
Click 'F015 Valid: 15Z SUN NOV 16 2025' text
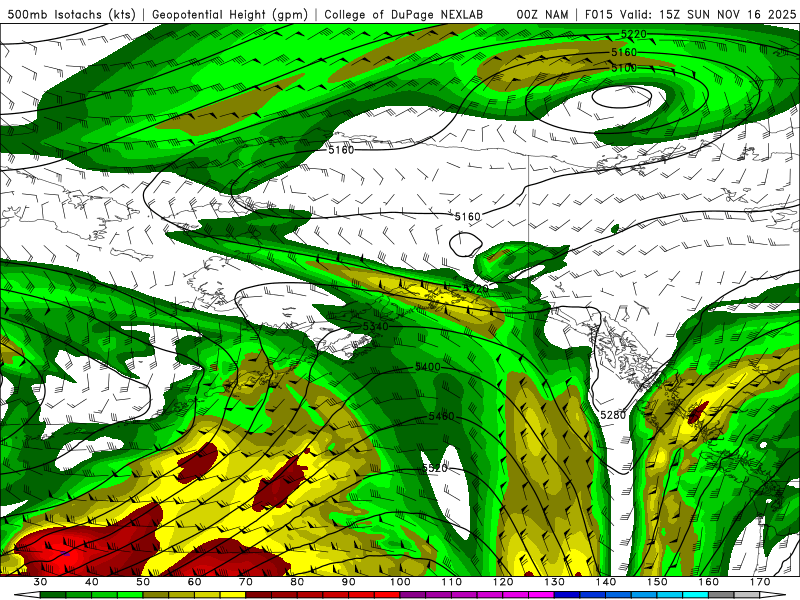pyautogui.click(x=690, y=14)
